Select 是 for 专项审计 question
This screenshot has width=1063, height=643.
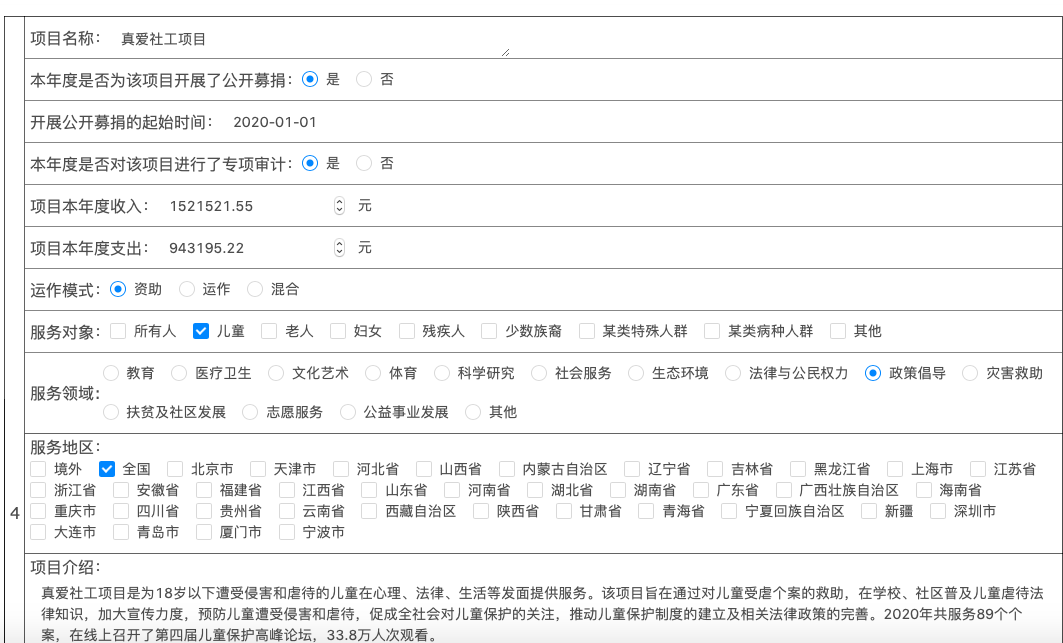click(310, 163)
